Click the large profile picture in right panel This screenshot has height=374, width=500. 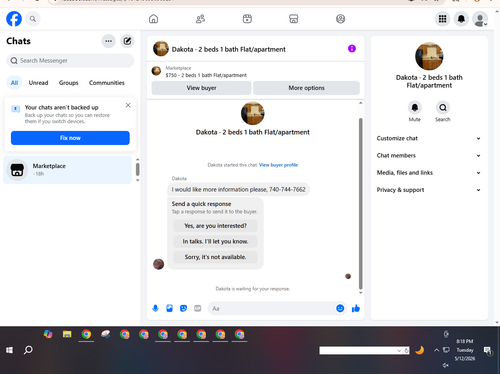[429, 56]
